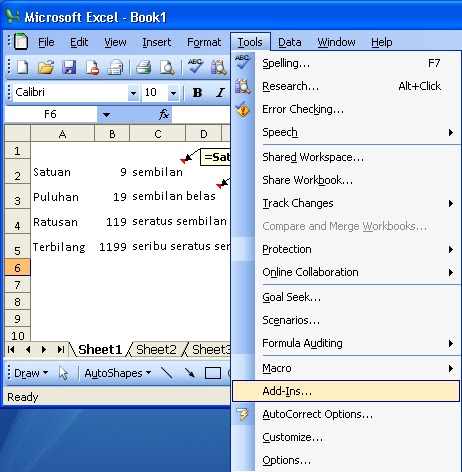This screenshot has height=472, width=462.
Task: Select the Arrow drawing tool
Action: click(x=189, y=373)
